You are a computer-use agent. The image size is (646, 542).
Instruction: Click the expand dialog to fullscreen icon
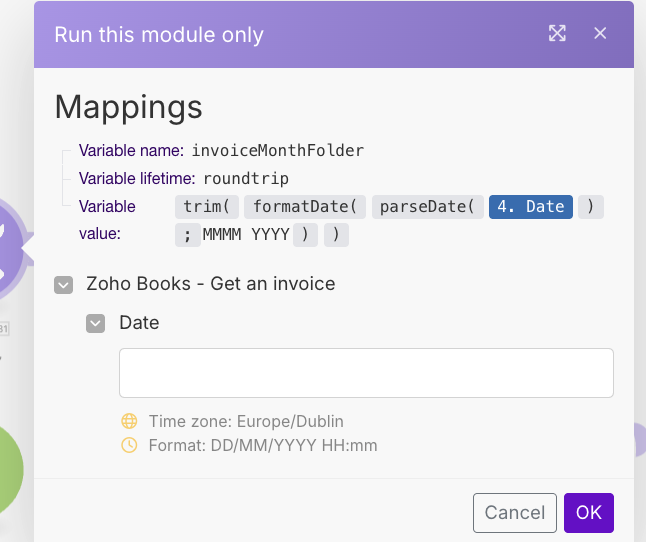click(x=557, y=33)
